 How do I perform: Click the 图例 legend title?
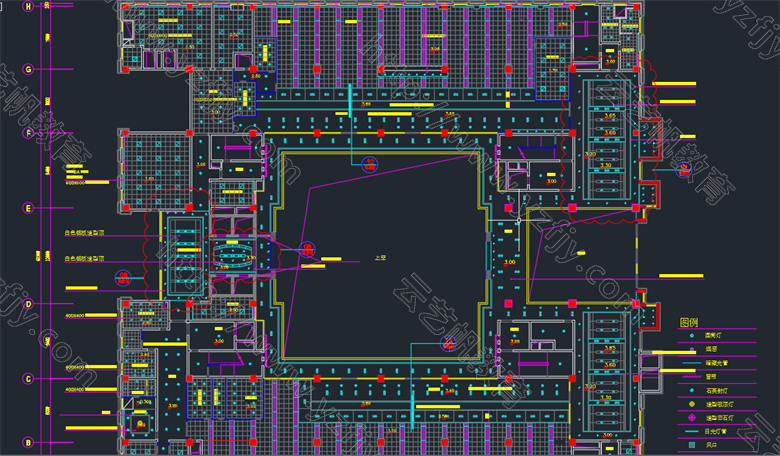pos(689,323)
